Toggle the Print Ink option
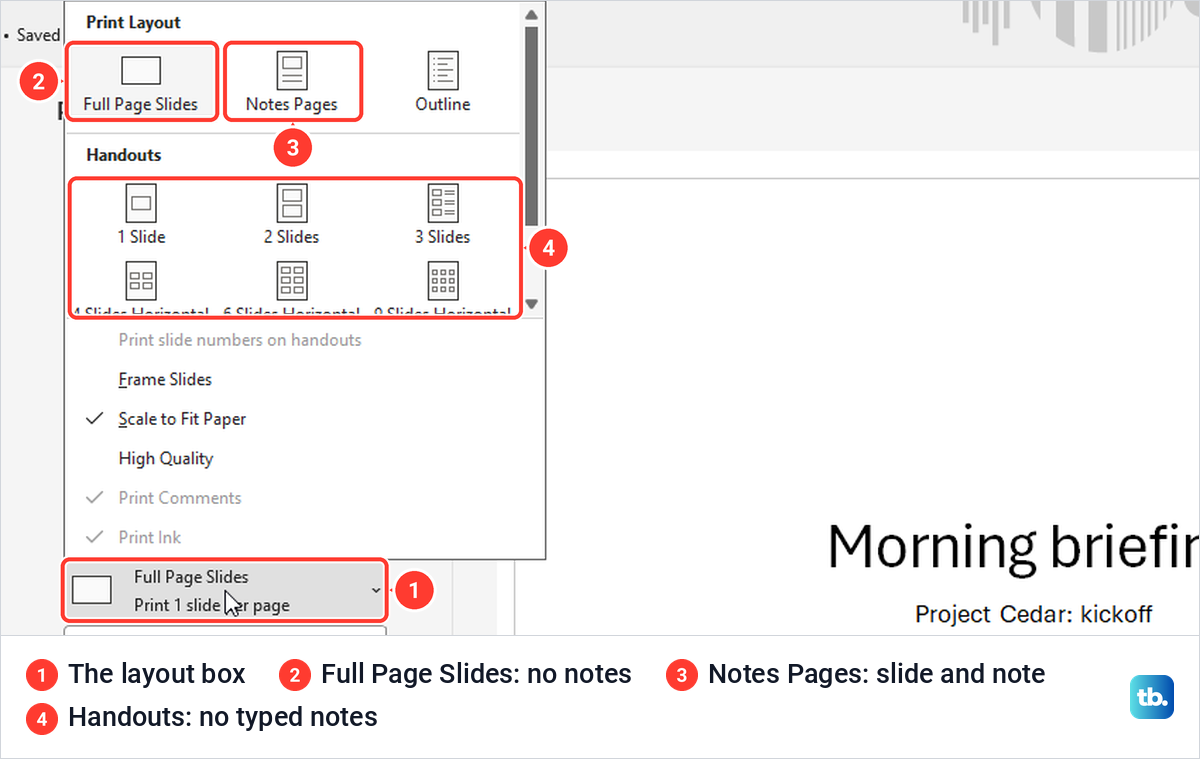Screen dimensions: 1200x759 (150, 537)
